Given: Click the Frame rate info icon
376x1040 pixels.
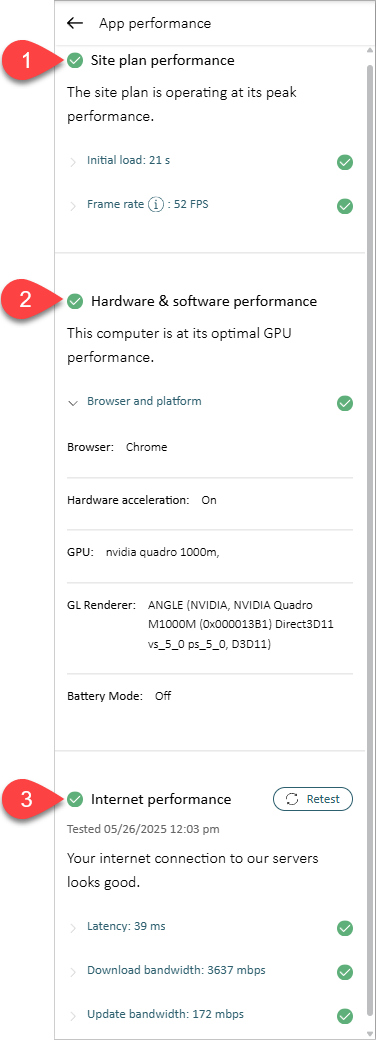Looking at the screenshot, I should [x=155, y=205].
